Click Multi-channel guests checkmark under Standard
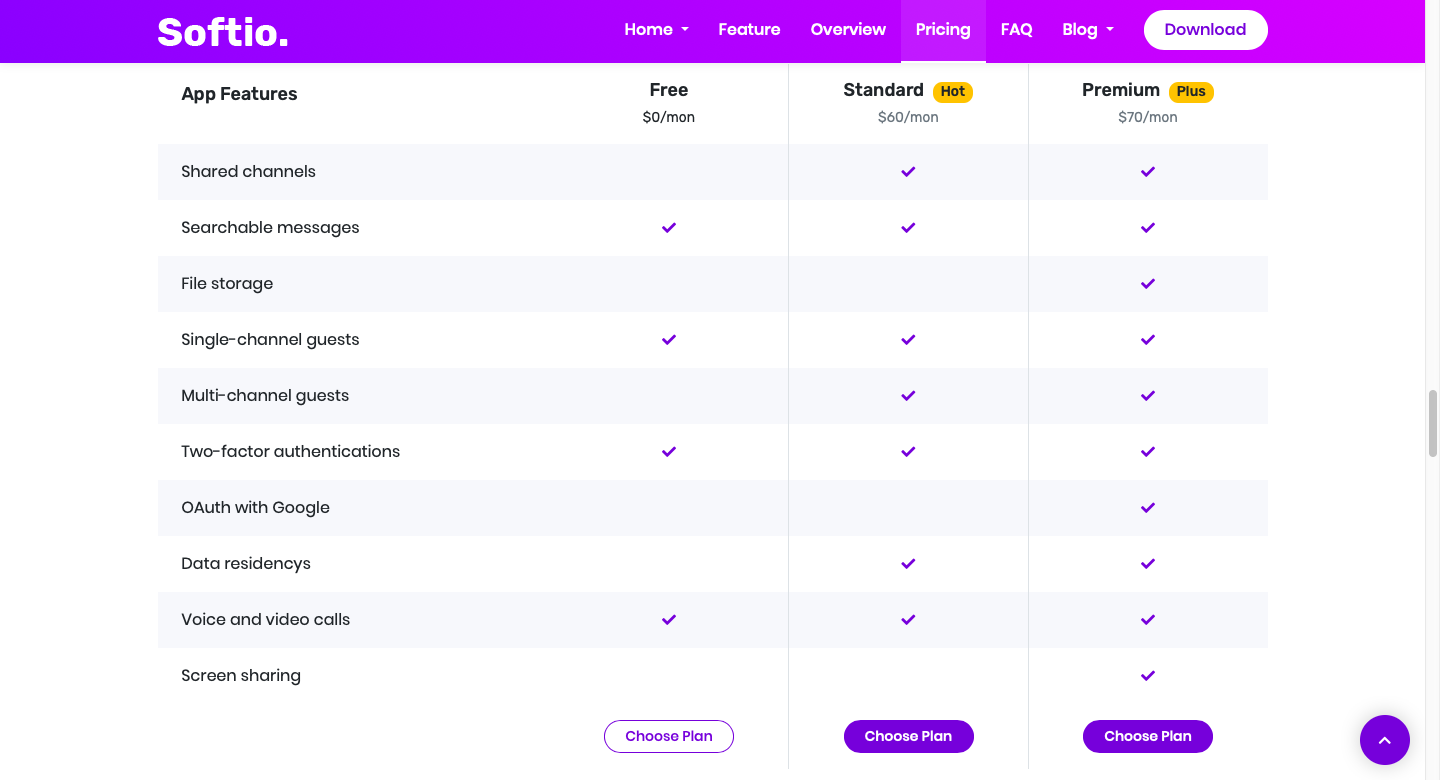 pos(908,396)
